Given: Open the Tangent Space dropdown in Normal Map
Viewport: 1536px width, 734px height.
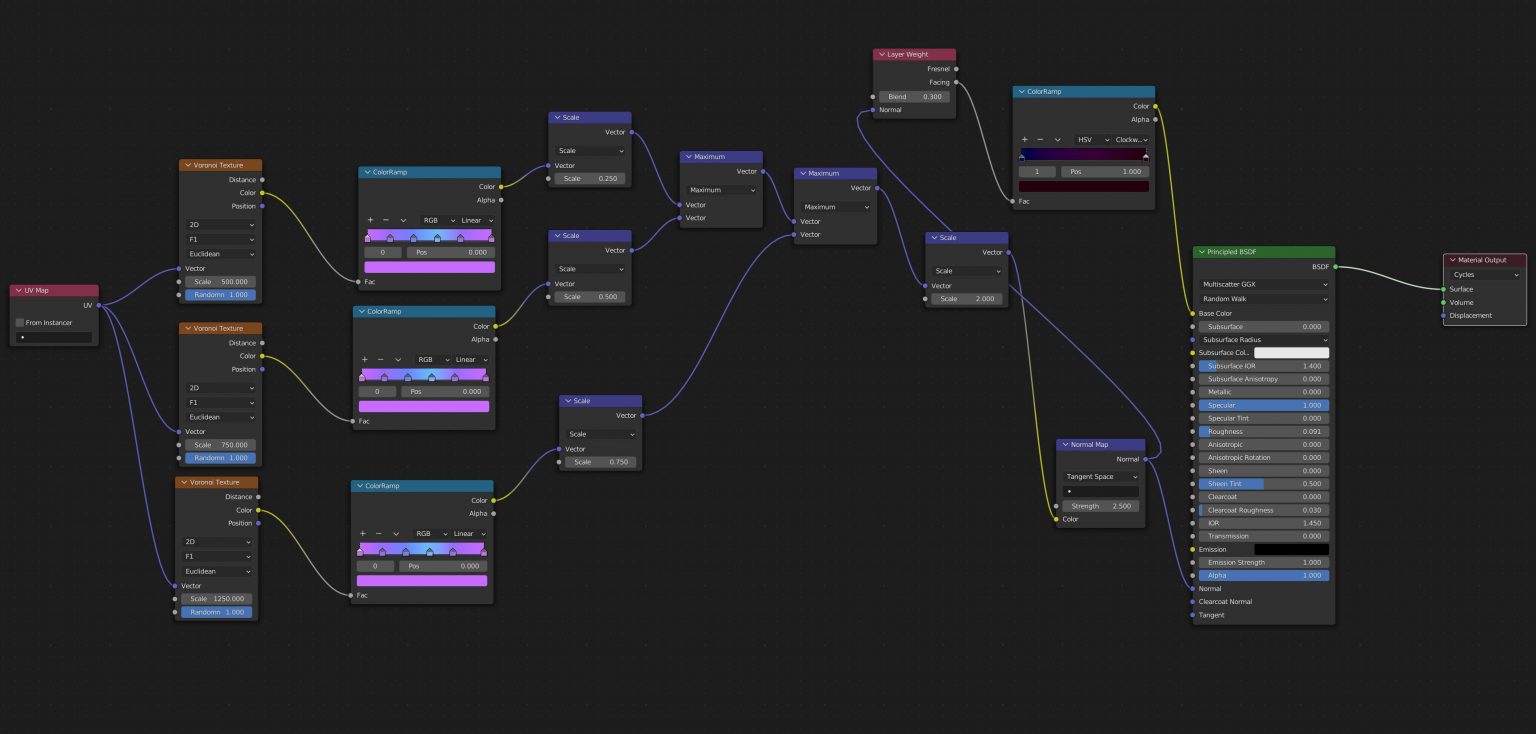Looking at the screenshot, I should coord(1101,477).
